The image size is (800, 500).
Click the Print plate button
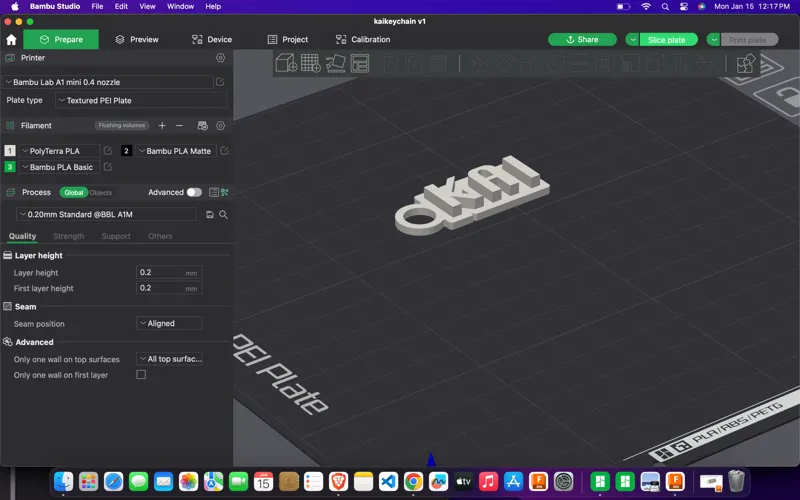point(749,40)
